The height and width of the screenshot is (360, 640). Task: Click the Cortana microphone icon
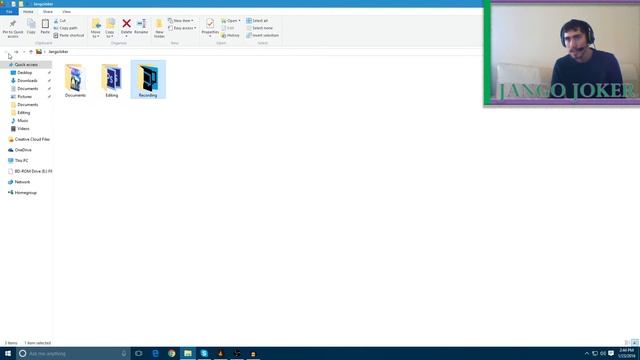click(124, 353)
